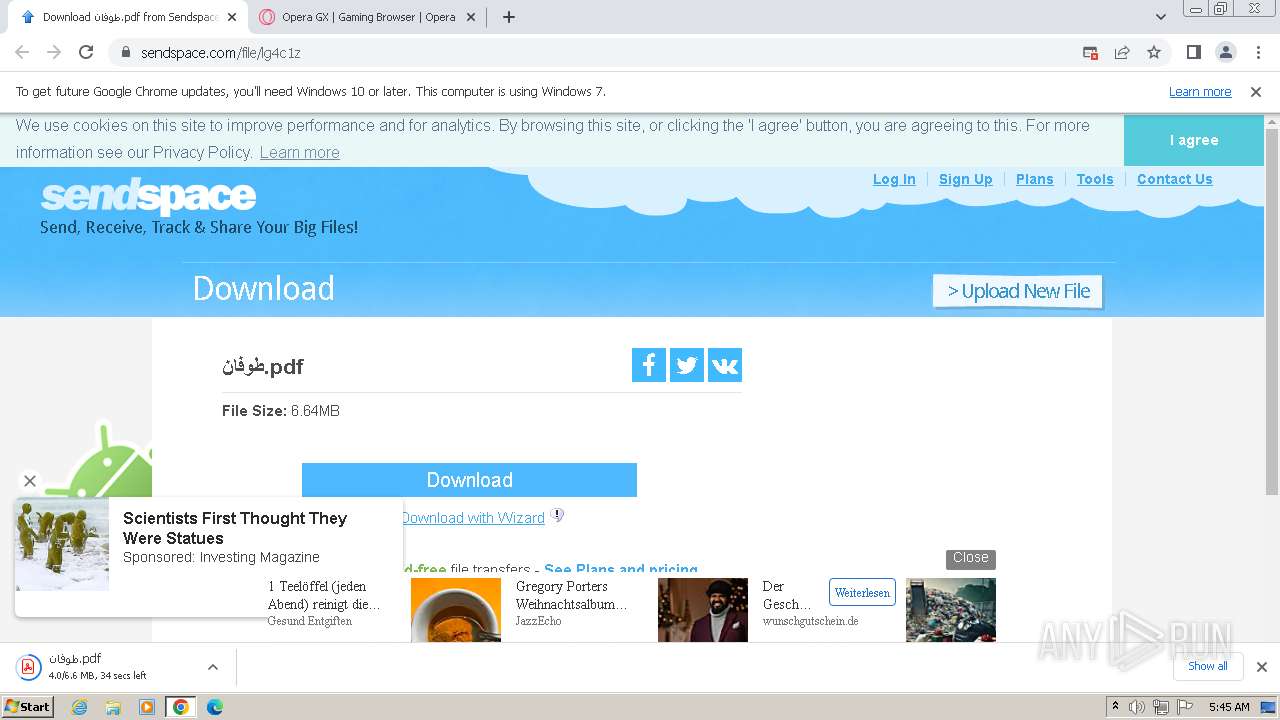The width and height of the screenshot is (1280, 720).
Task: Dismiss the Chrome update notification bar
Action: [x=1256, y=92]
